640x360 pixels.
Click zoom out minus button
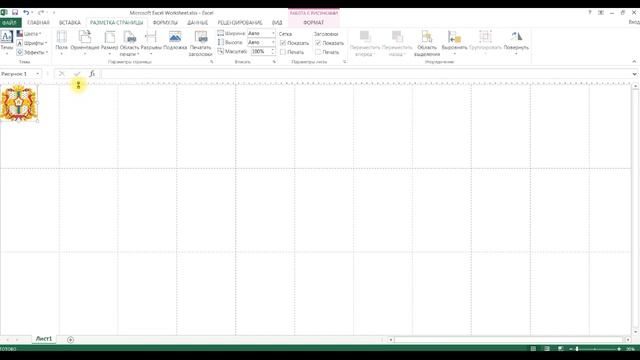coord(571,349)
